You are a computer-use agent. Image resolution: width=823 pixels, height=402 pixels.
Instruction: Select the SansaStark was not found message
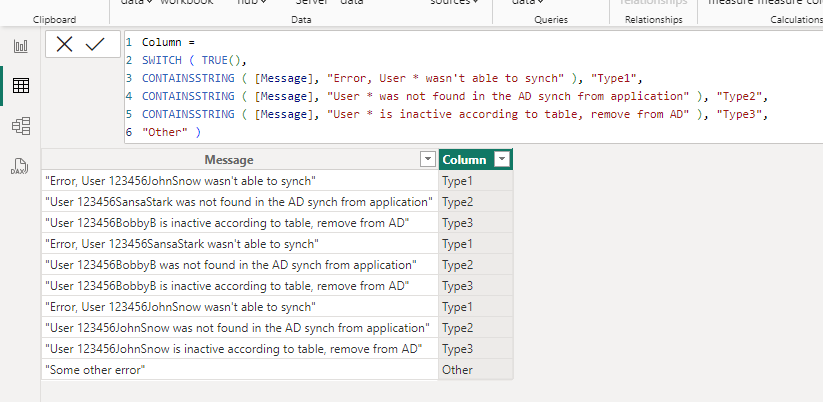coord(240,202)
